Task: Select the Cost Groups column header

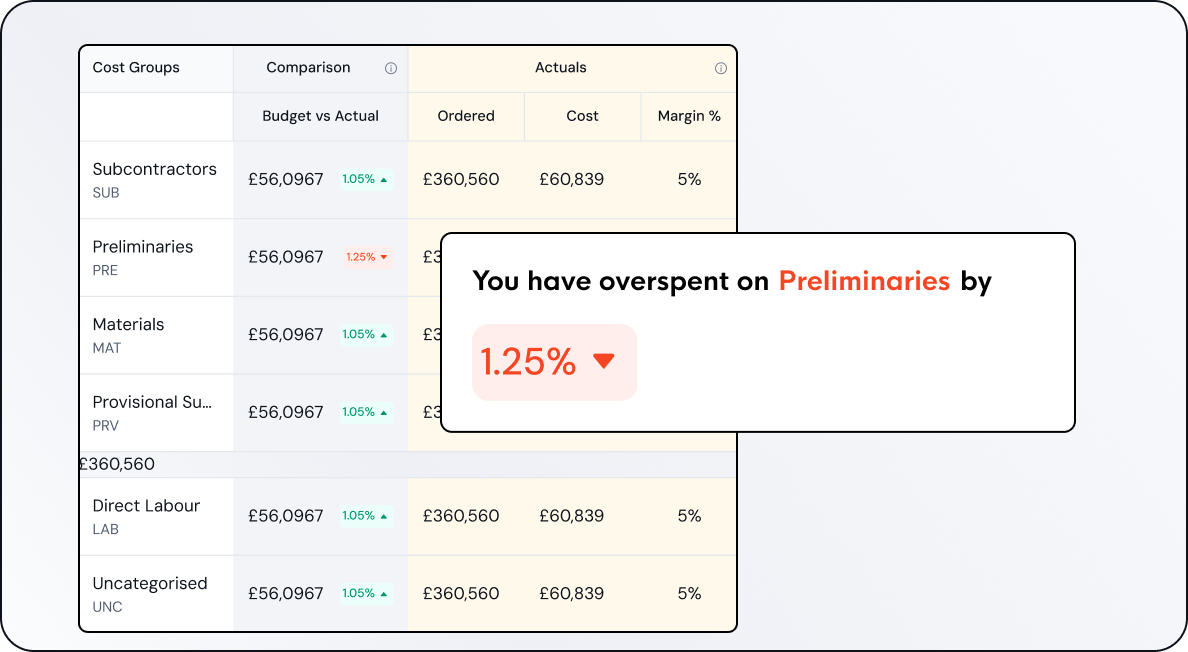Action: (136, 68)
